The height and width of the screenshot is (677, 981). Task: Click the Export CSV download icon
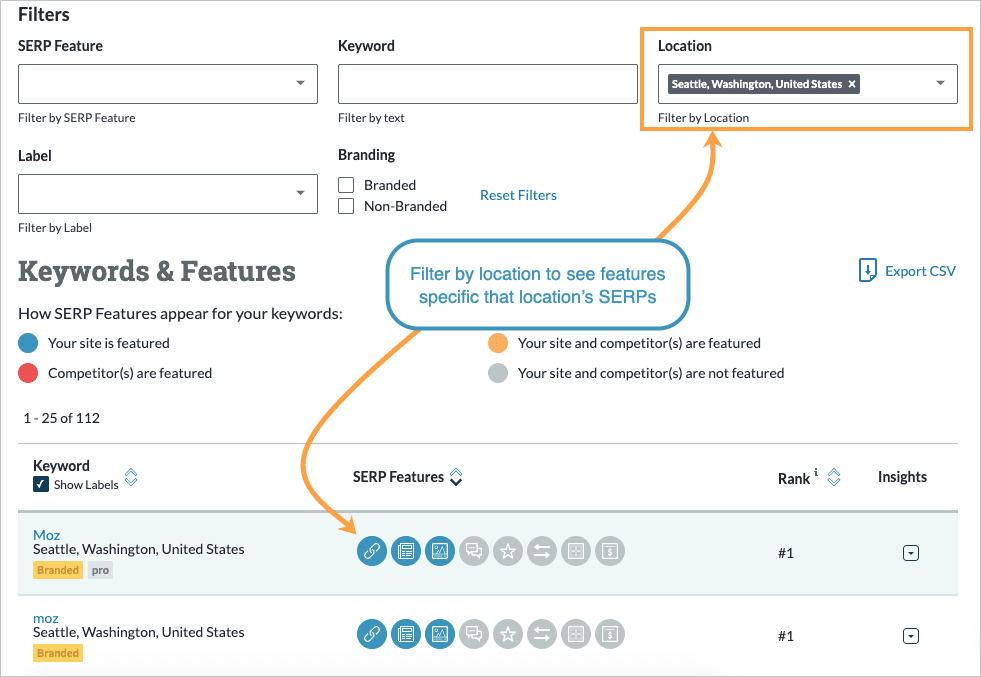[x=866, y=270]
